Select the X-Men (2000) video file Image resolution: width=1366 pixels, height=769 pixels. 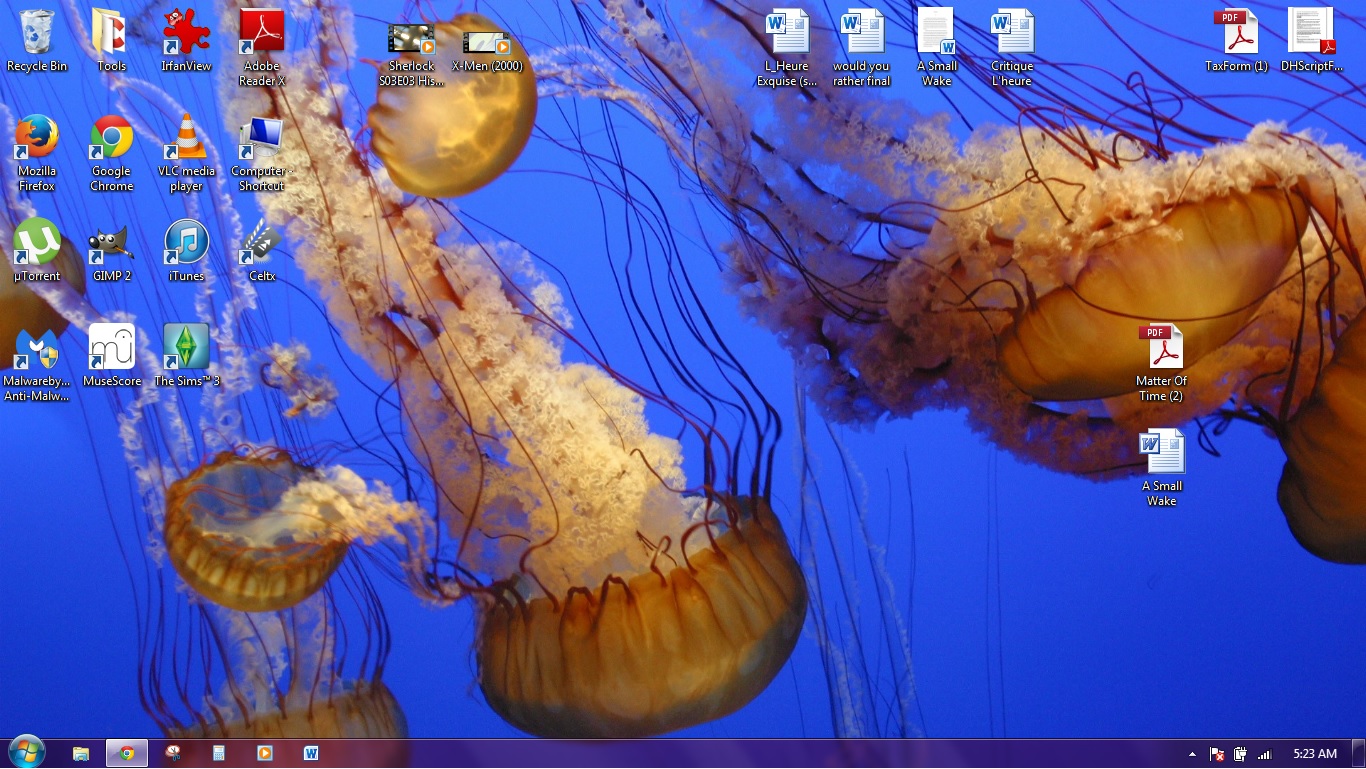click(487, 49)
